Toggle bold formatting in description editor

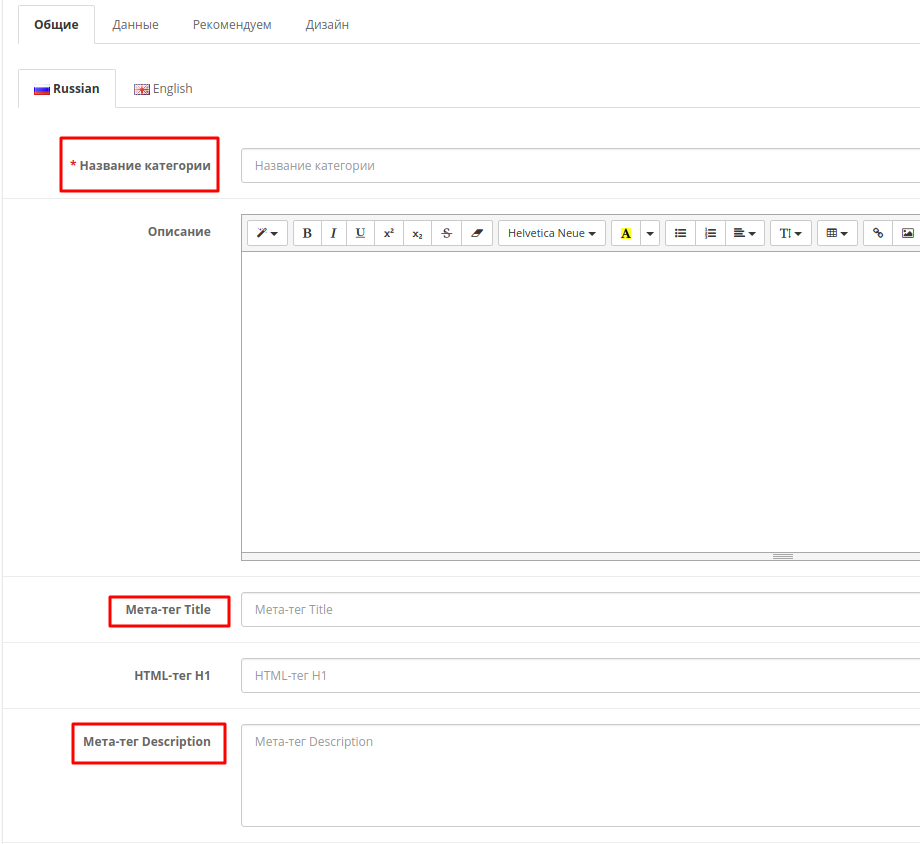pos(307,233)
